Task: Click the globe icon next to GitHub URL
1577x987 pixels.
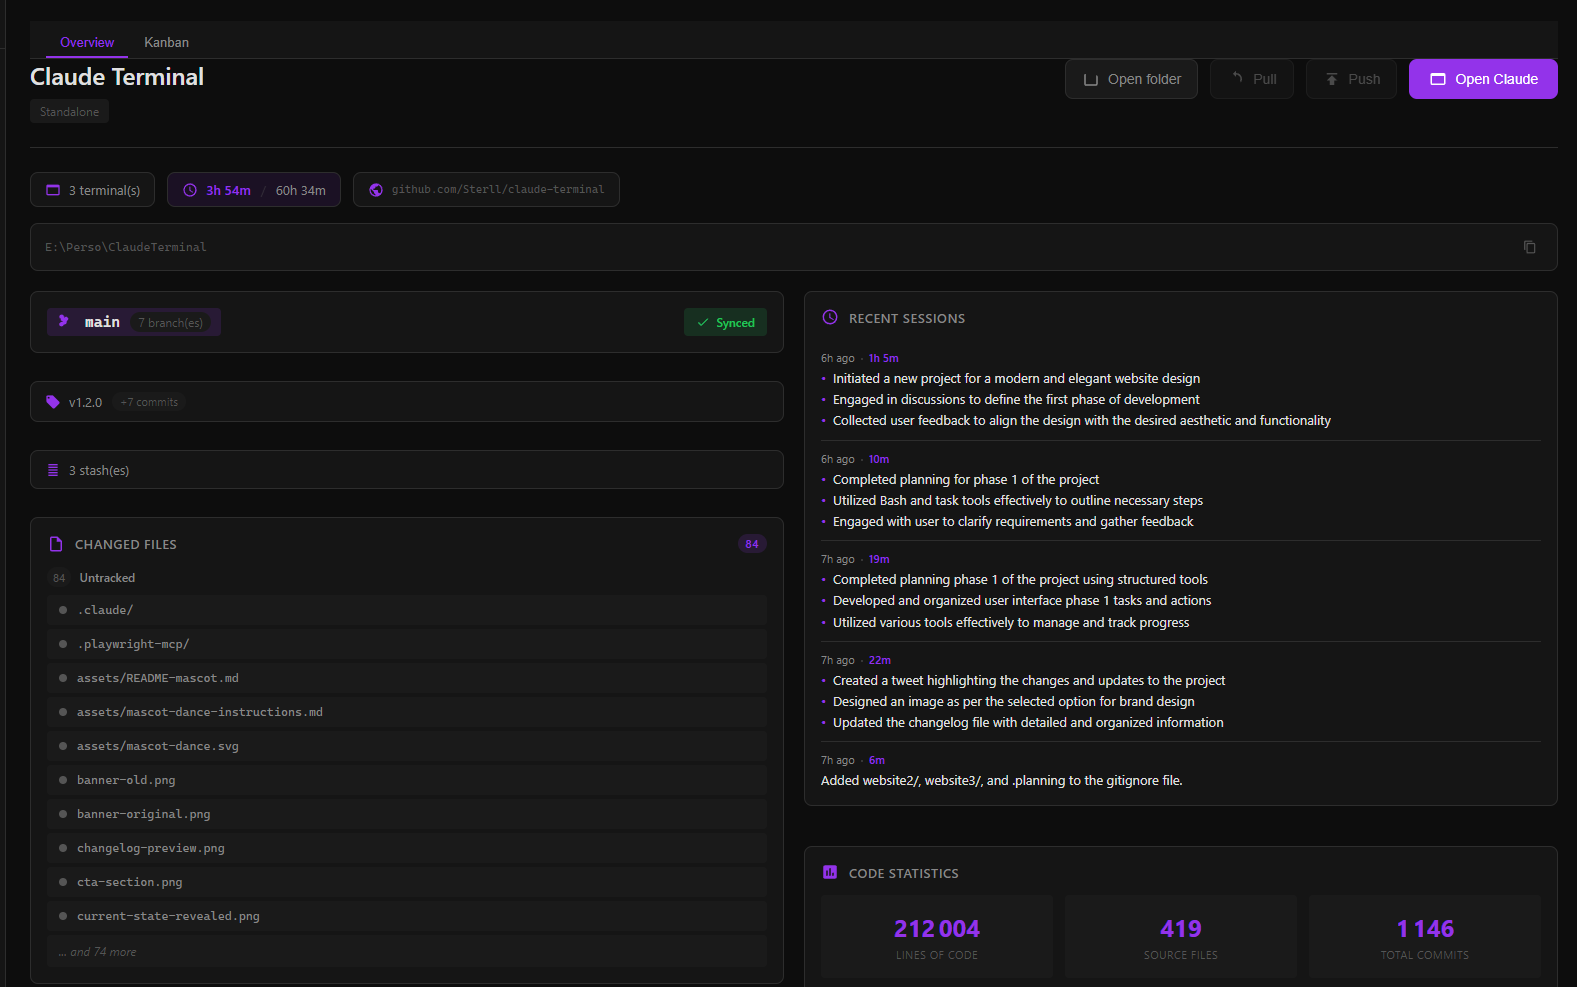Action: [376, 190]
